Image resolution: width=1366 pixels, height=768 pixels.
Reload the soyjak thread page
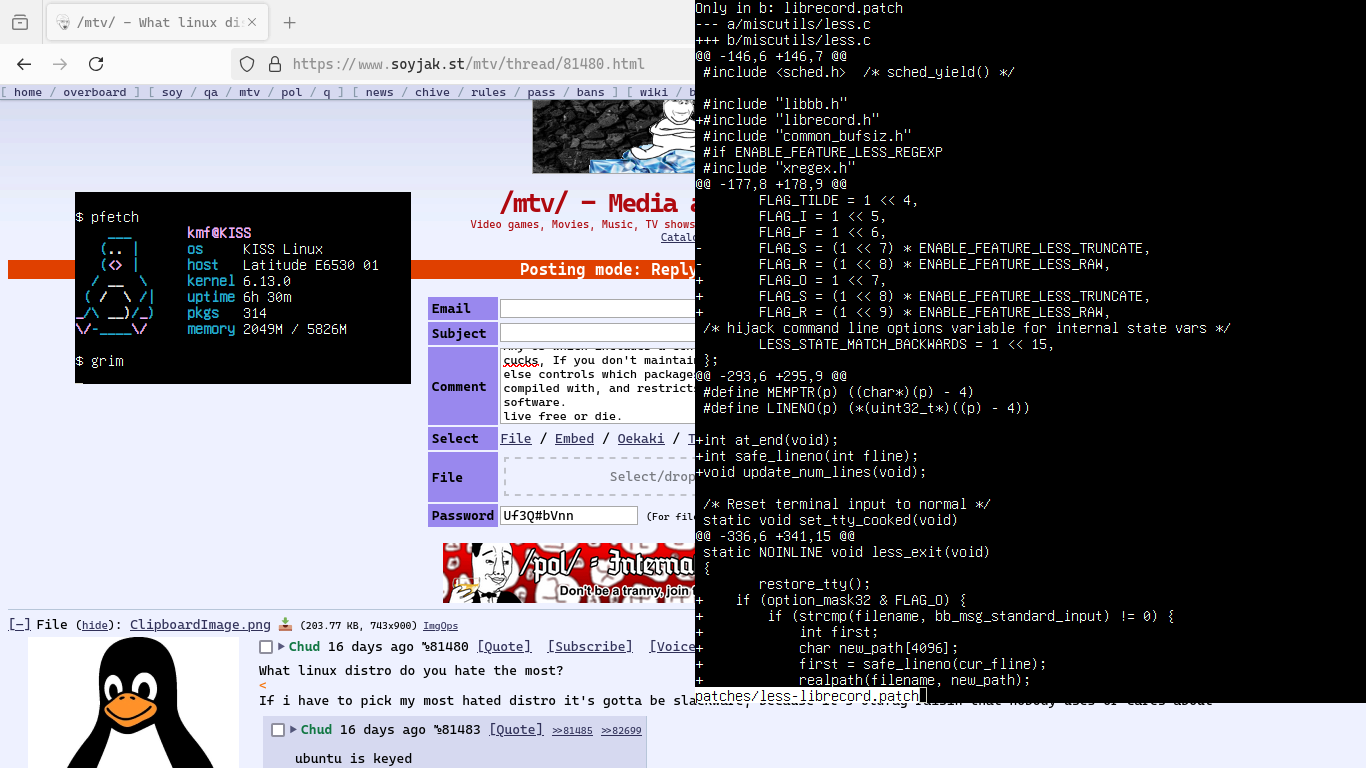tap(96, 64)
